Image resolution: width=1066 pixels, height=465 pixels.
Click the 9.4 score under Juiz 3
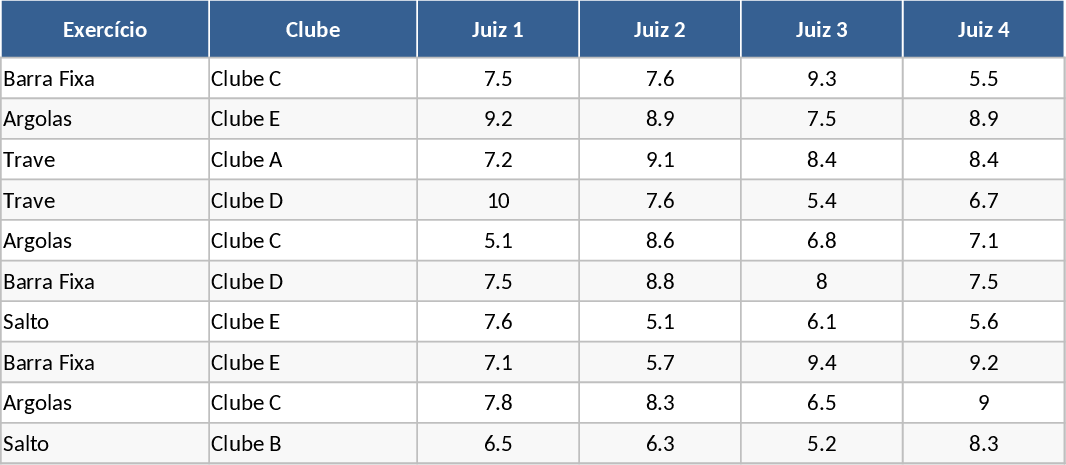point(822,363)
